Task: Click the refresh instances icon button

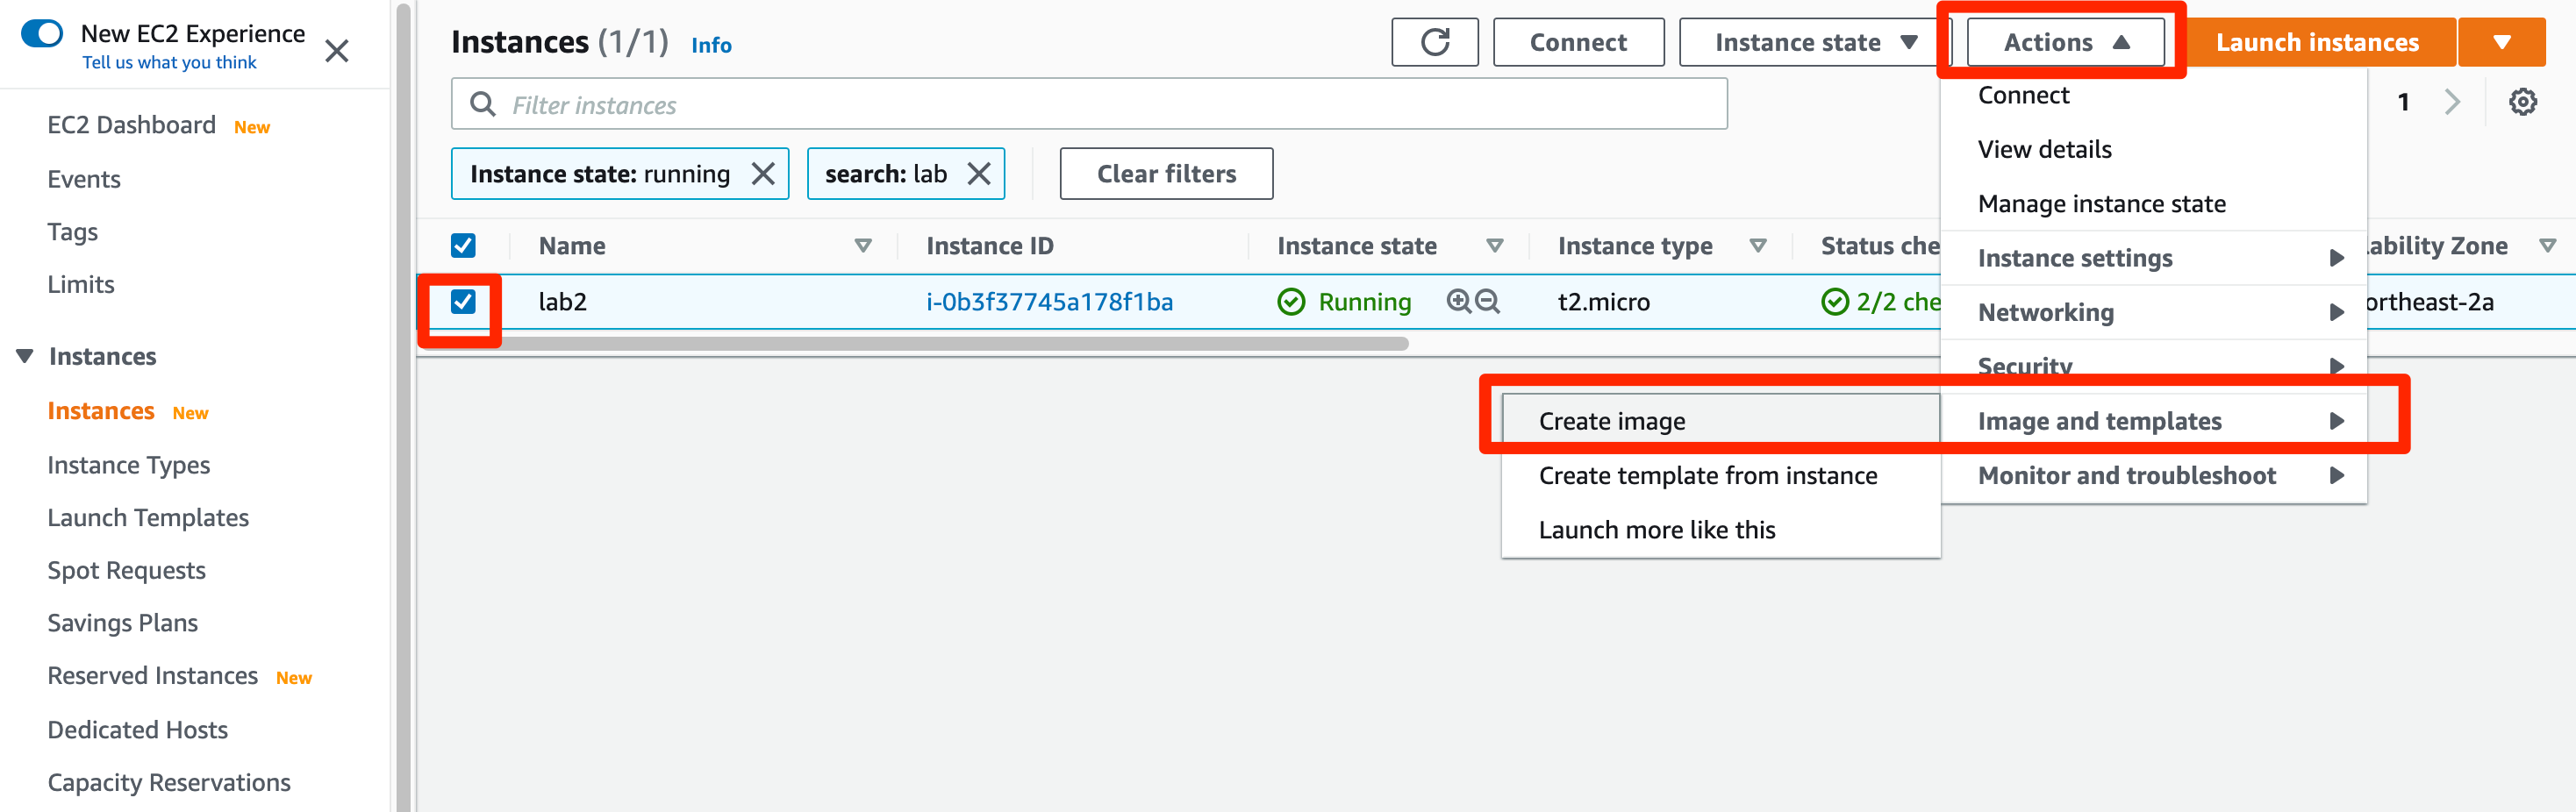Action: 1434,42
